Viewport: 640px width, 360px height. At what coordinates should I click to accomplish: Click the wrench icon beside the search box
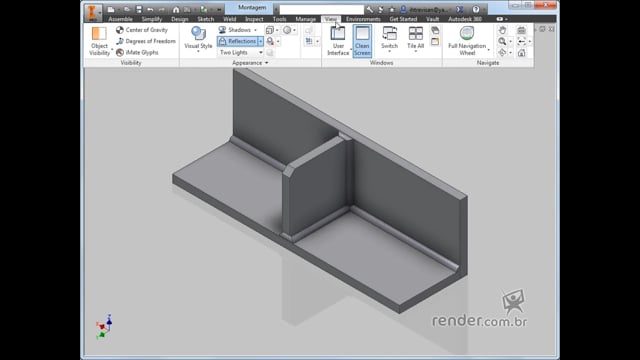[x=370, y=9]
